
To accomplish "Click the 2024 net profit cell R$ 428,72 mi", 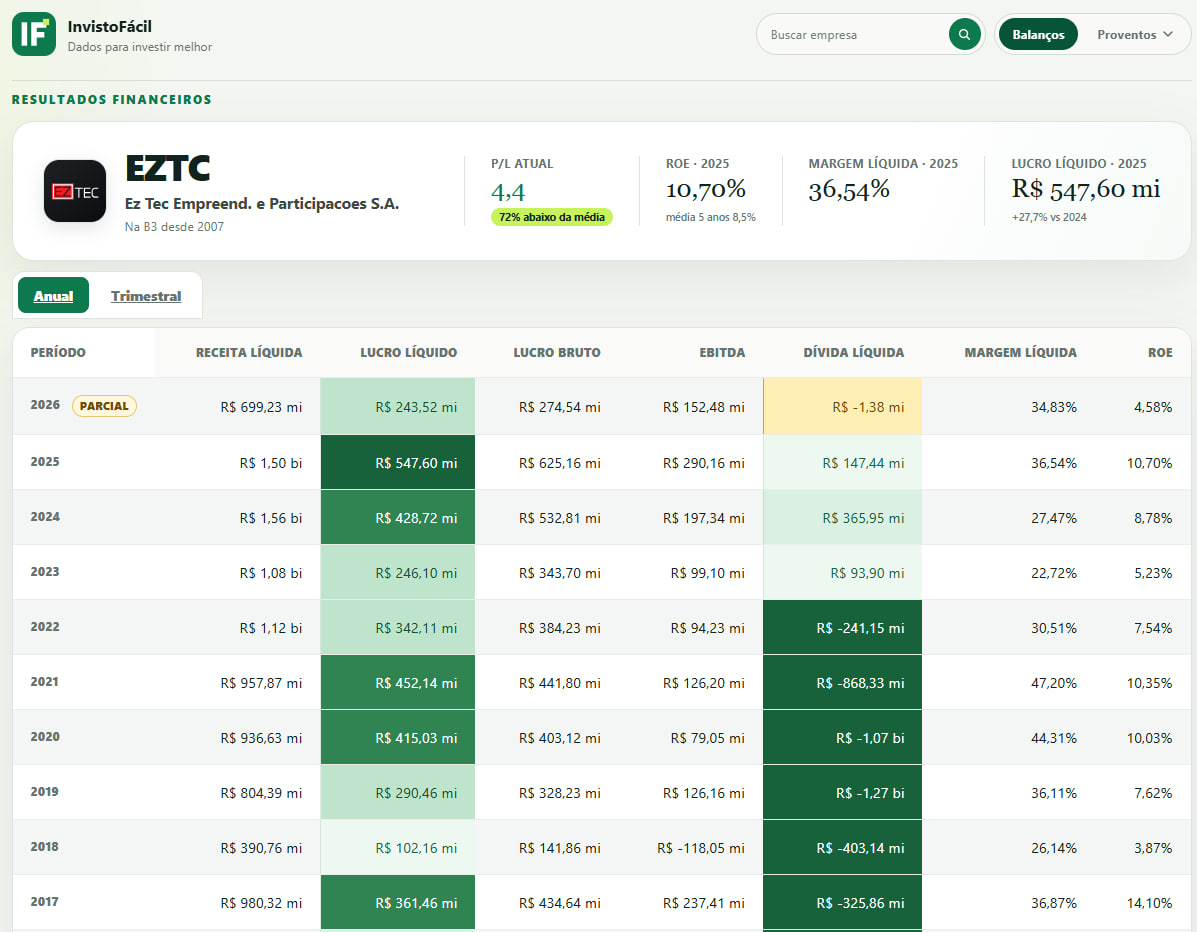I will point(398,518).
